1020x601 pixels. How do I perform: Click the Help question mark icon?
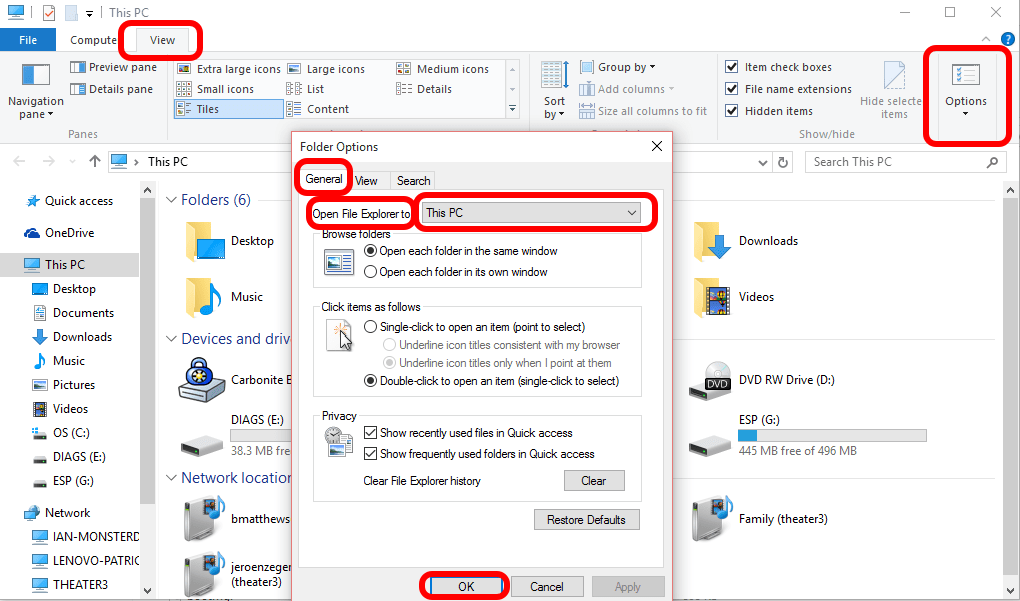click(1007, 39)
